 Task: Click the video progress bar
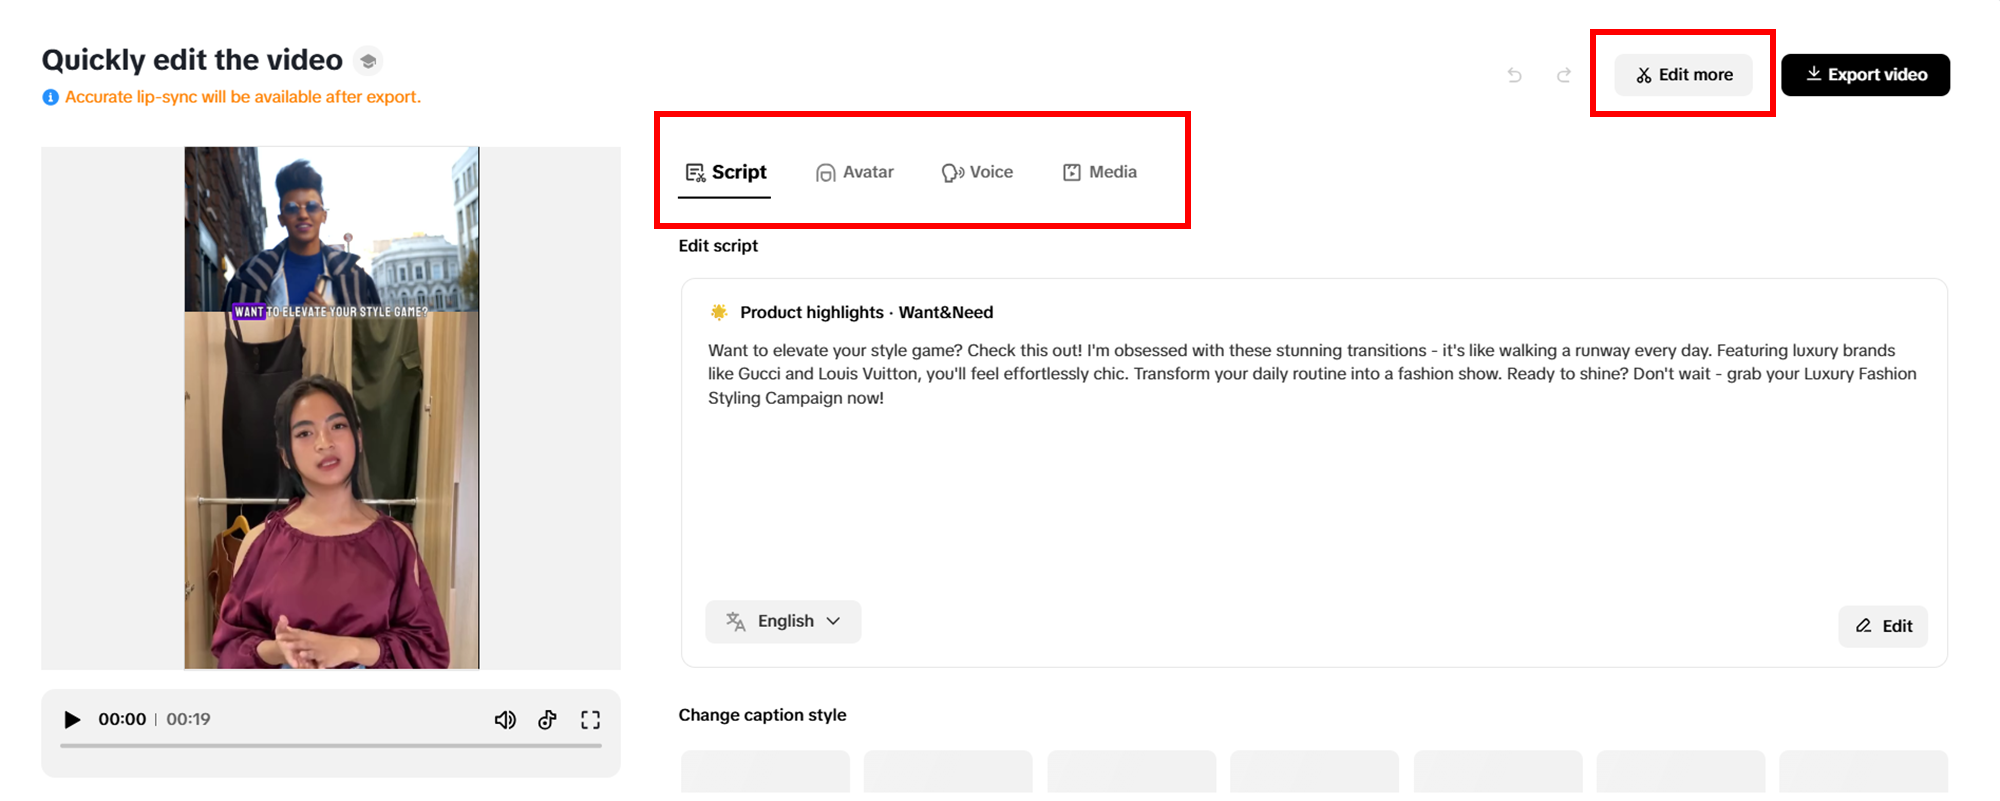coord(331,745)
